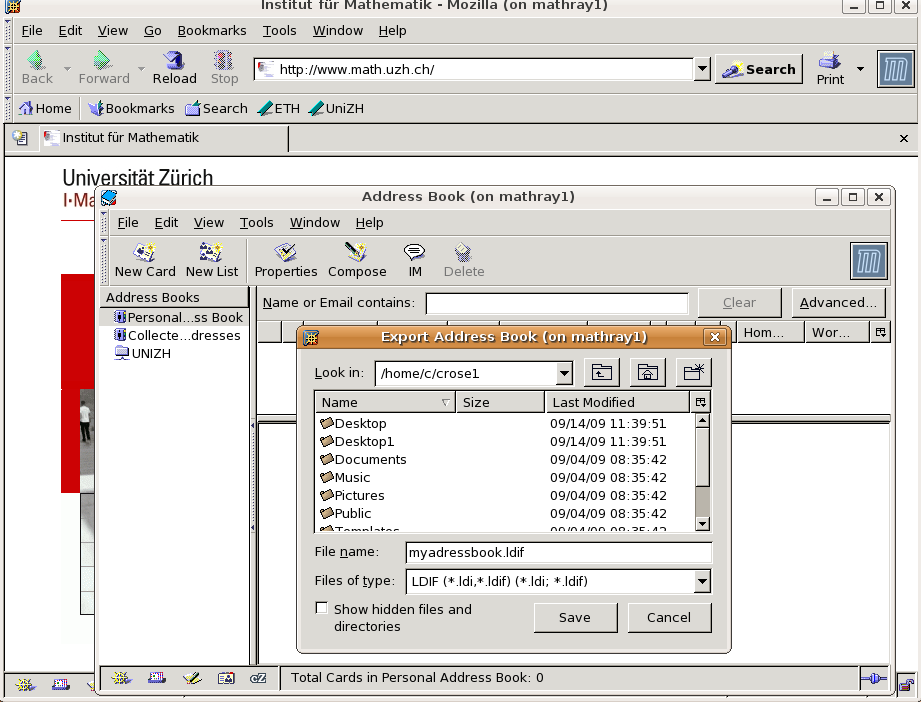Click the IM speech bubble icon
The height and width of the screenshot is (702, 921).
coord(414,253)
